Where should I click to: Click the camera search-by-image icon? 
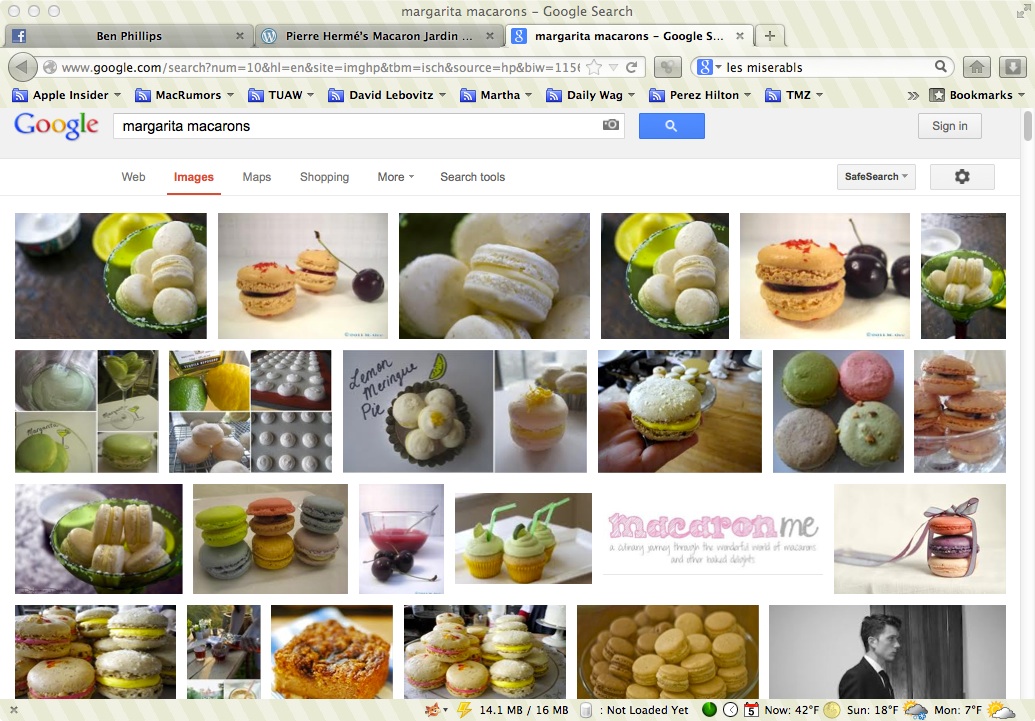tap(610, 126)
